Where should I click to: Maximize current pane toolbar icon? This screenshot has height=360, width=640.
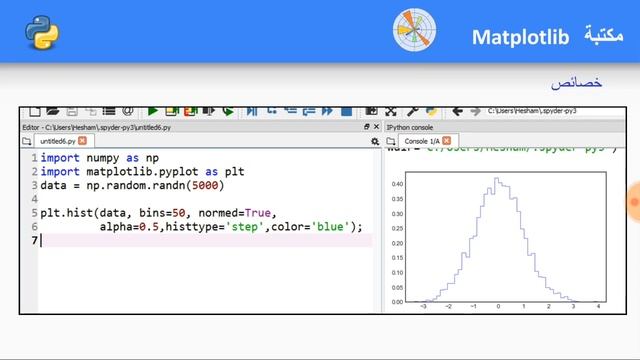pyautogui.click(x=371, y=111)
